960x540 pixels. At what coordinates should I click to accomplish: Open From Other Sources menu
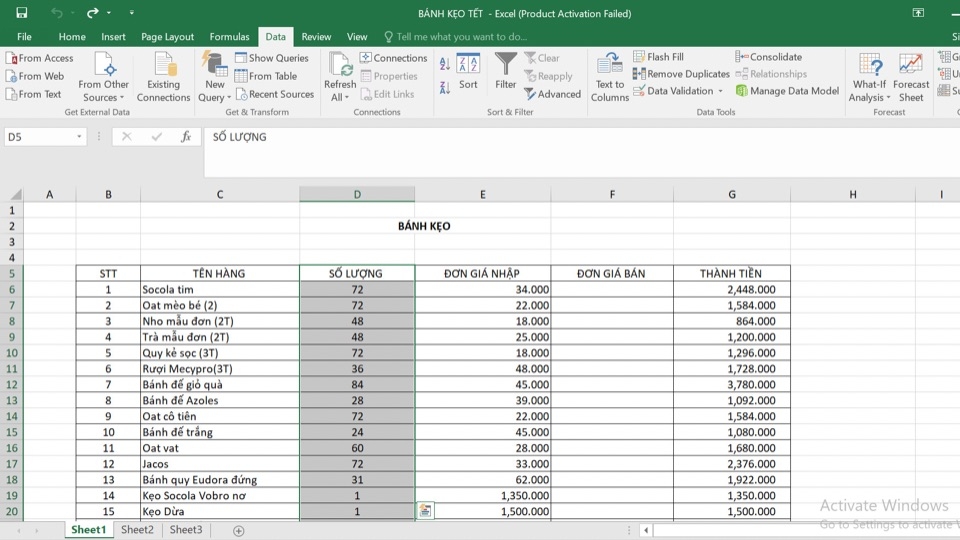click(x=103, y=77)
